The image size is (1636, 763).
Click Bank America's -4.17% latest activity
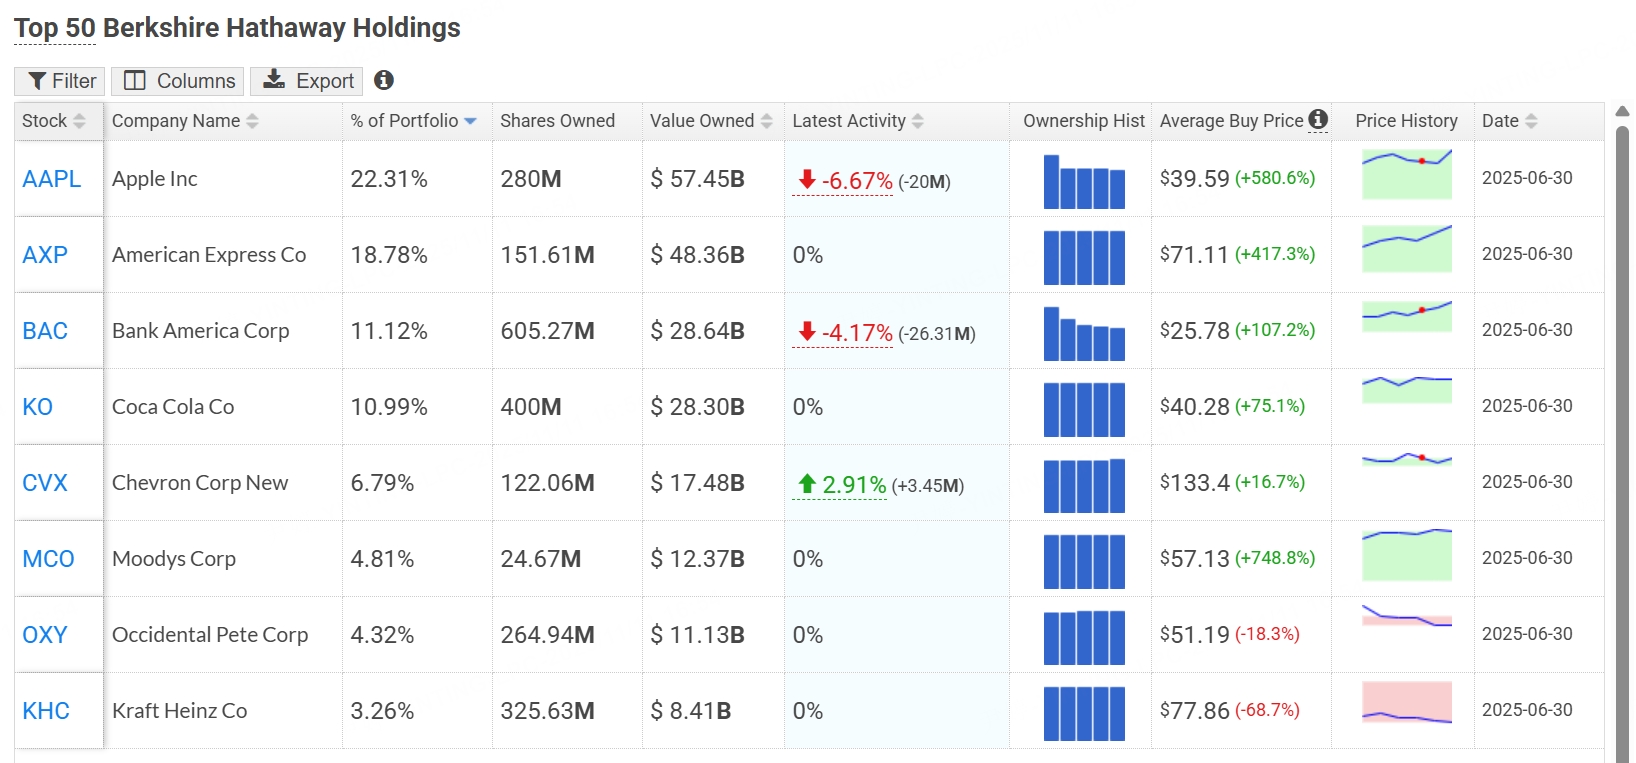point(845,333)
